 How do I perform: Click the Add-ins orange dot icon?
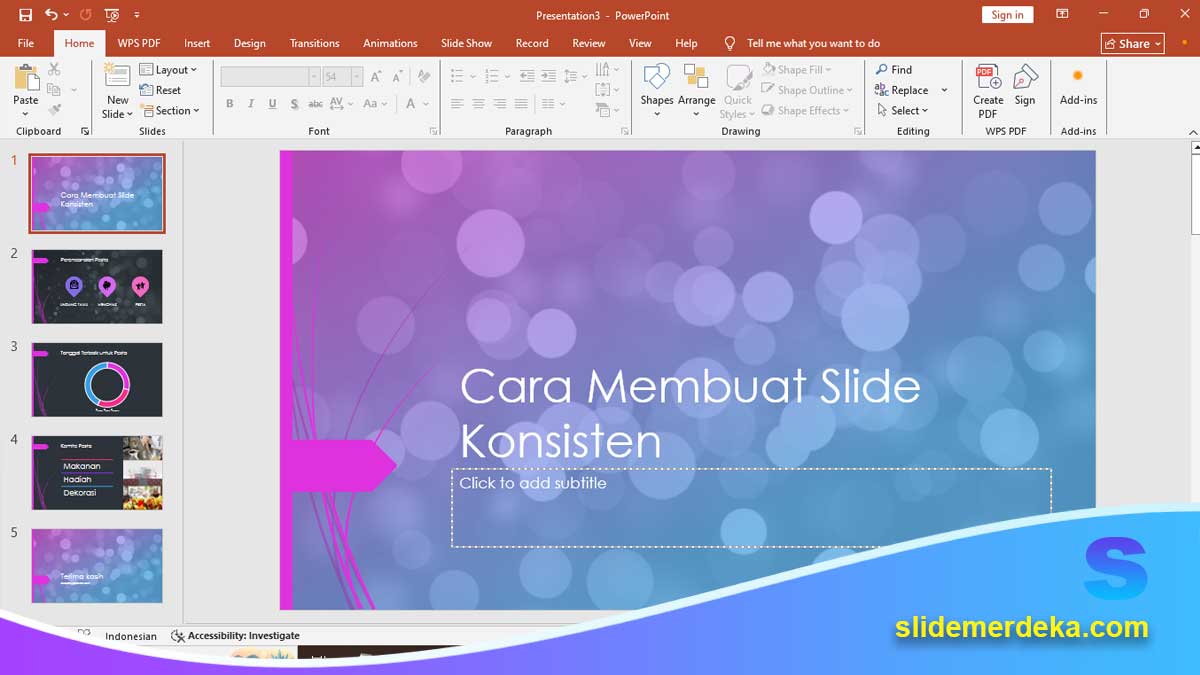tap(1078, 76)
